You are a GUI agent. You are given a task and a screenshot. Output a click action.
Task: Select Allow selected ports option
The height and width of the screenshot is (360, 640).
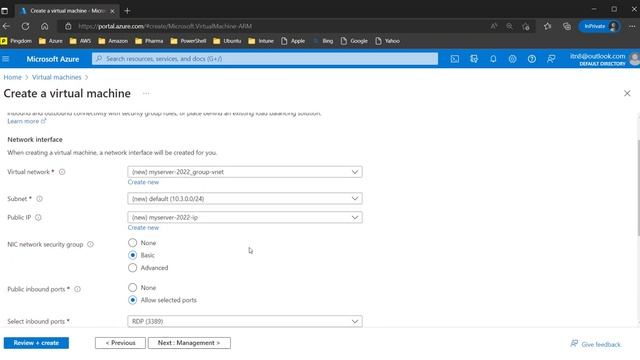[x=132, y=300]
